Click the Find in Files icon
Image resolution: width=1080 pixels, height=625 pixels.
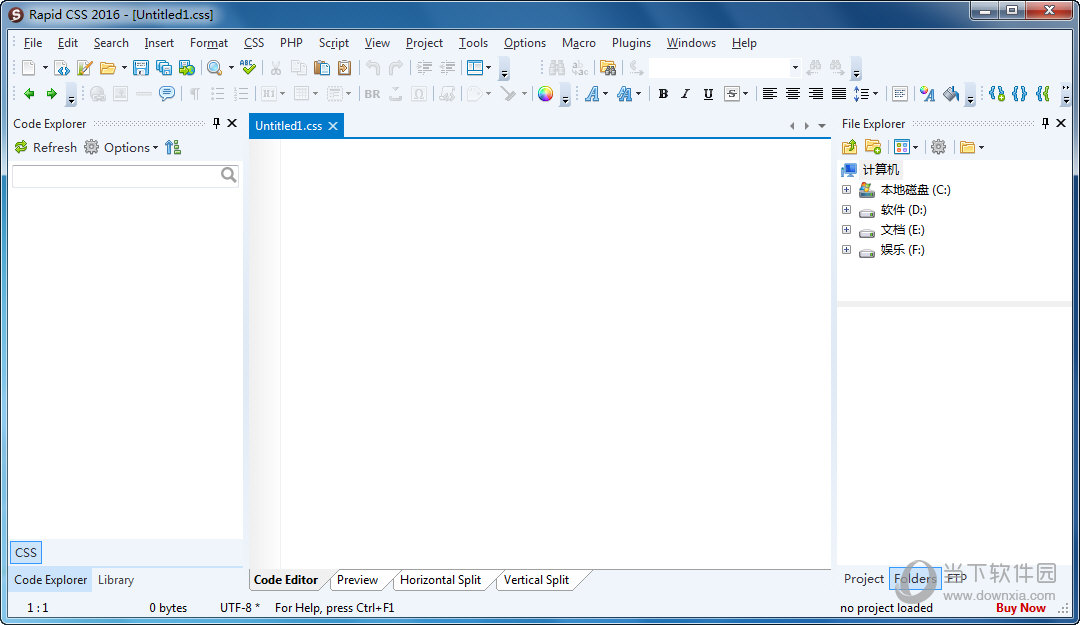[x=607, y=68]
